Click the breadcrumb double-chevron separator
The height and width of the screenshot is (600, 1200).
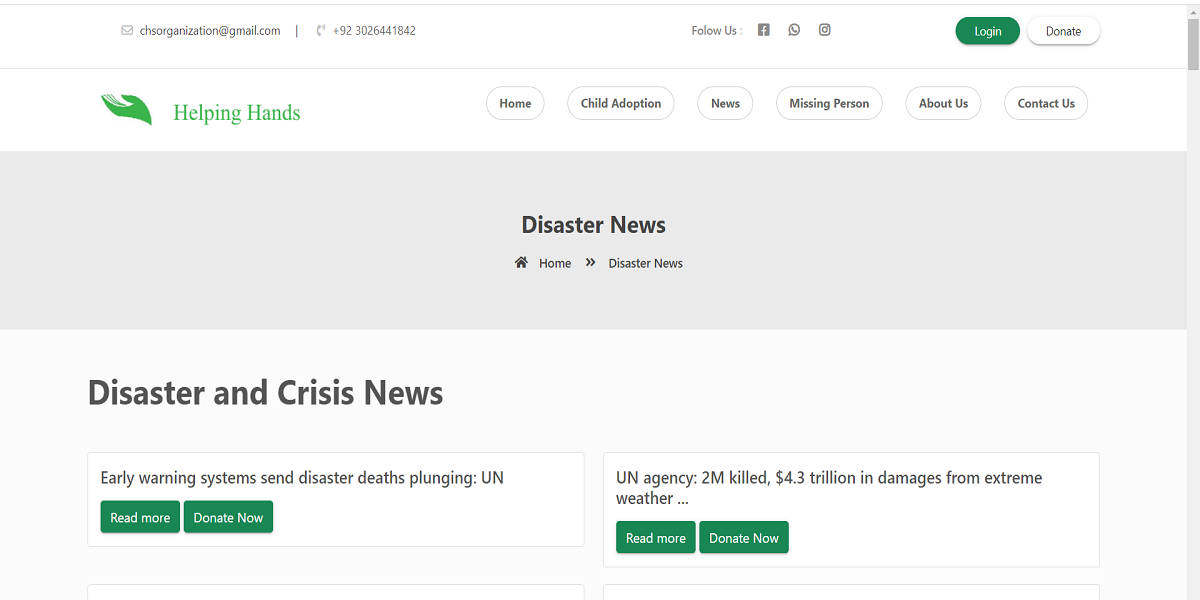pos(590,263)
